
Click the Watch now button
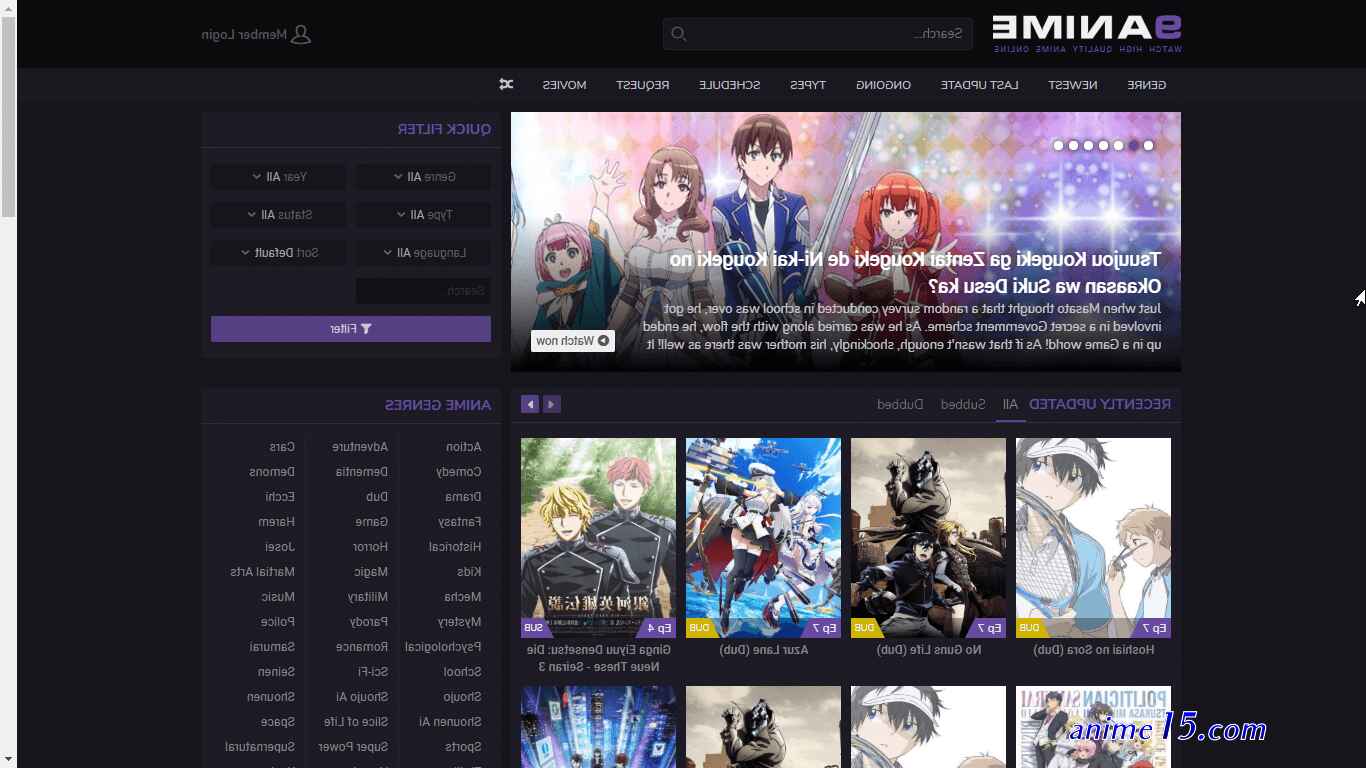click(x=573, y=341)
